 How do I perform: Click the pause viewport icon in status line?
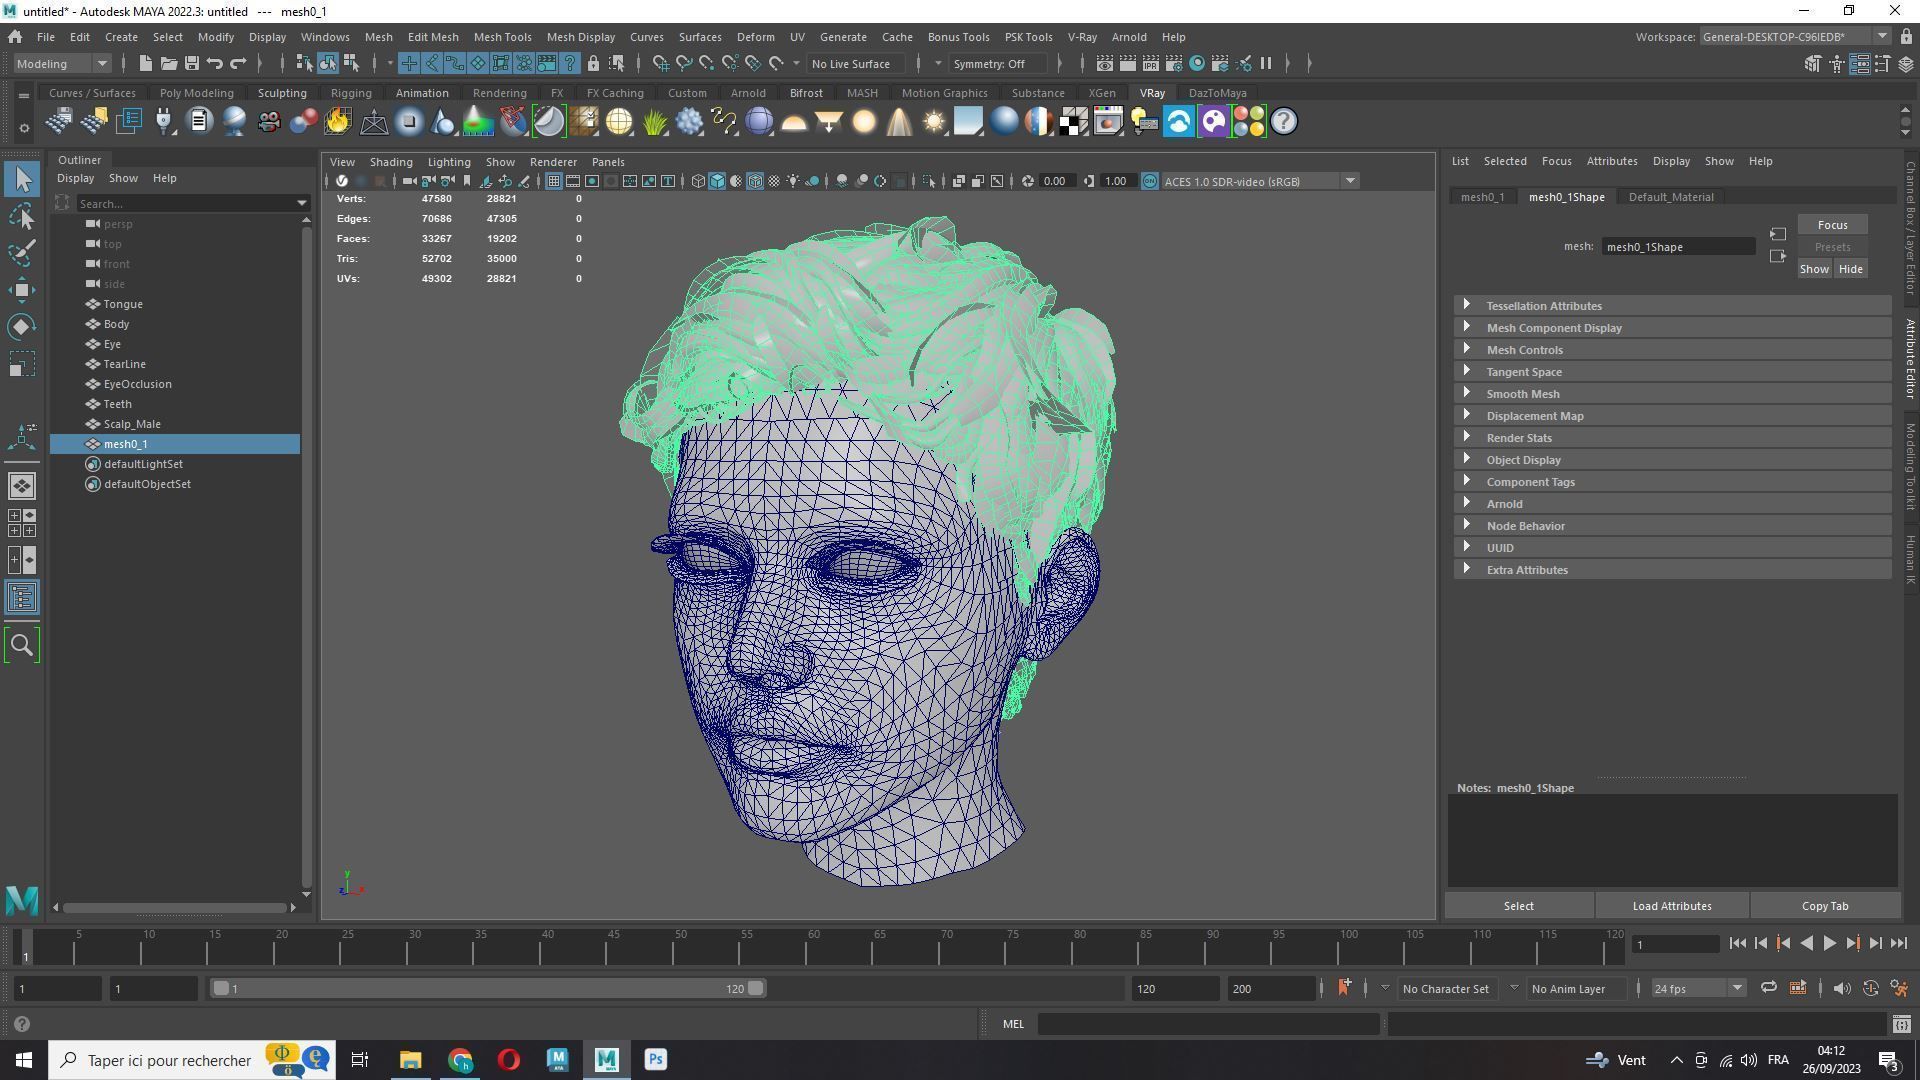coord(1266,63)
